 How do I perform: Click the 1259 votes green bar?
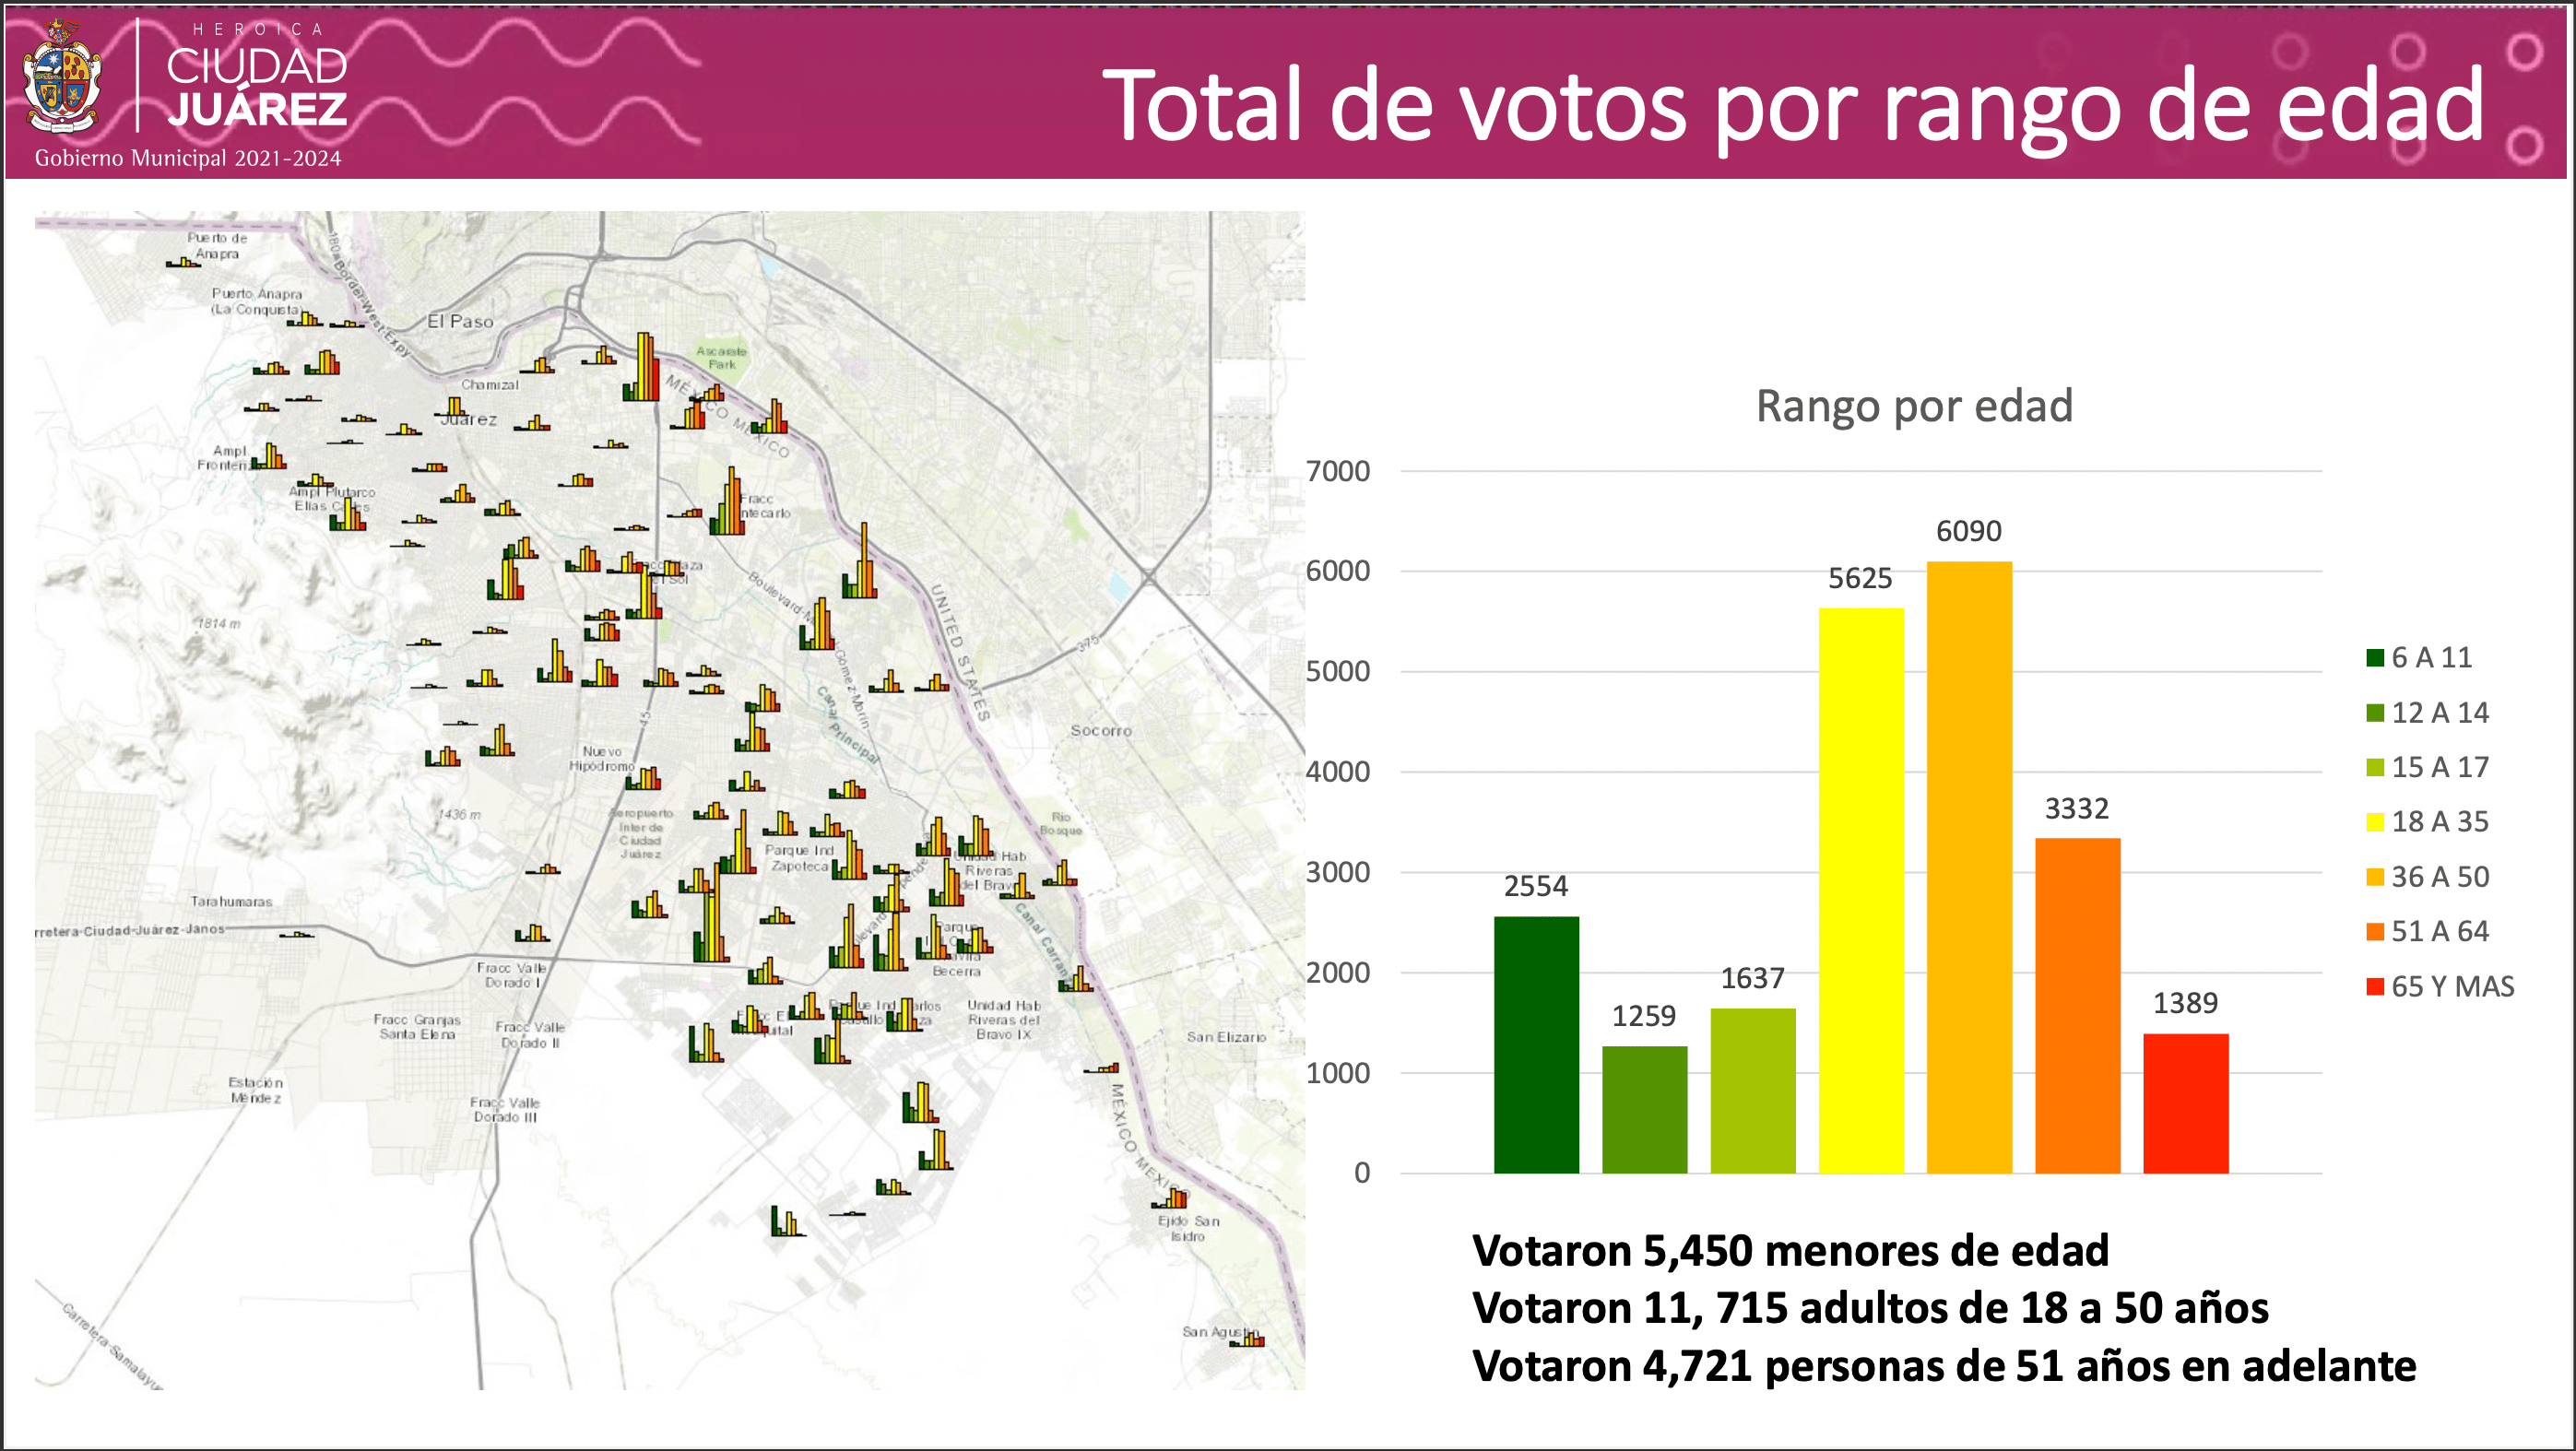[x=1644, y=1109]
